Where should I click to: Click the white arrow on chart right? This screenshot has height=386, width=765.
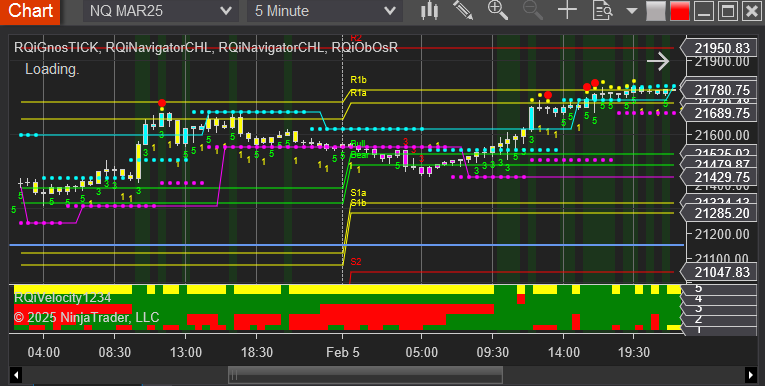(x=658, y=61)
